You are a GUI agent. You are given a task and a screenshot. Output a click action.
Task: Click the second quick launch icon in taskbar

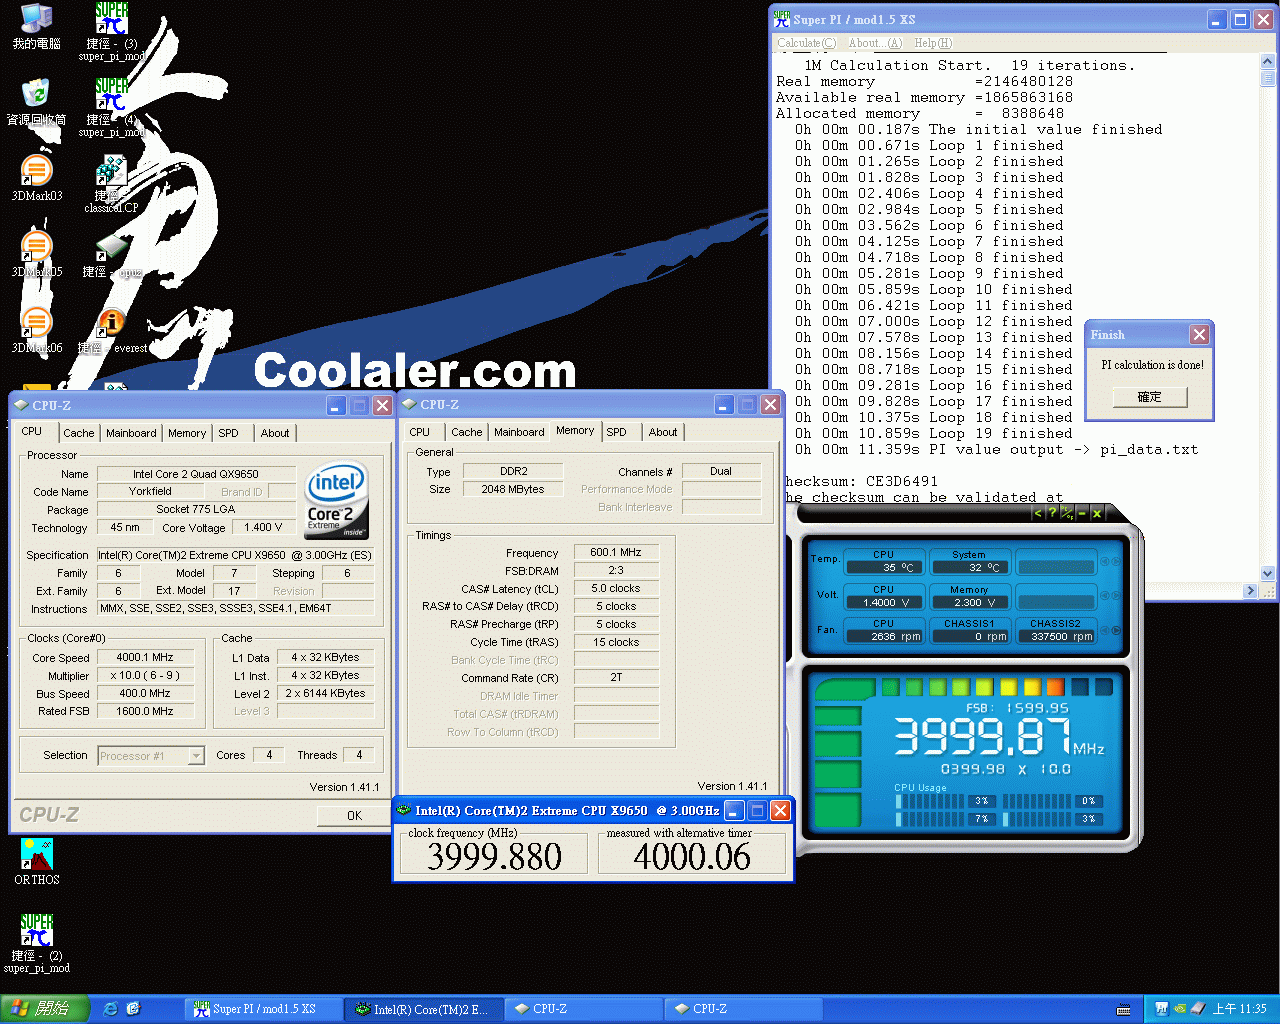point(133,1009)
